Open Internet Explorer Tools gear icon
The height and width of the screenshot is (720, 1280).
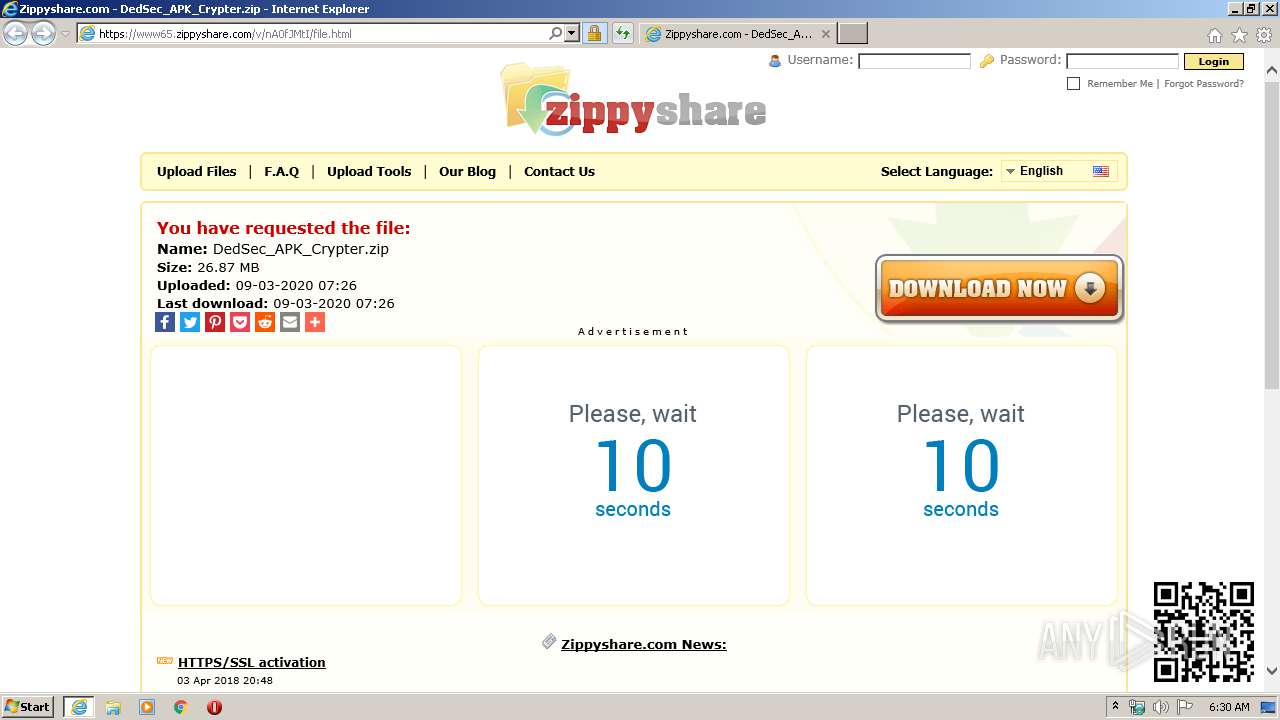pyautogui.click(x=1264, y=35)
